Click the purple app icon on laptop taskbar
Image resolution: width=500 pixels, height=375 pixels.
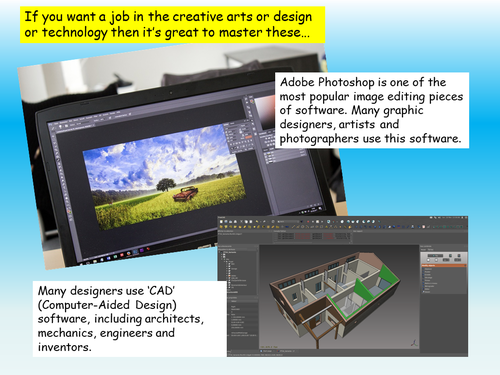point(142,250)
